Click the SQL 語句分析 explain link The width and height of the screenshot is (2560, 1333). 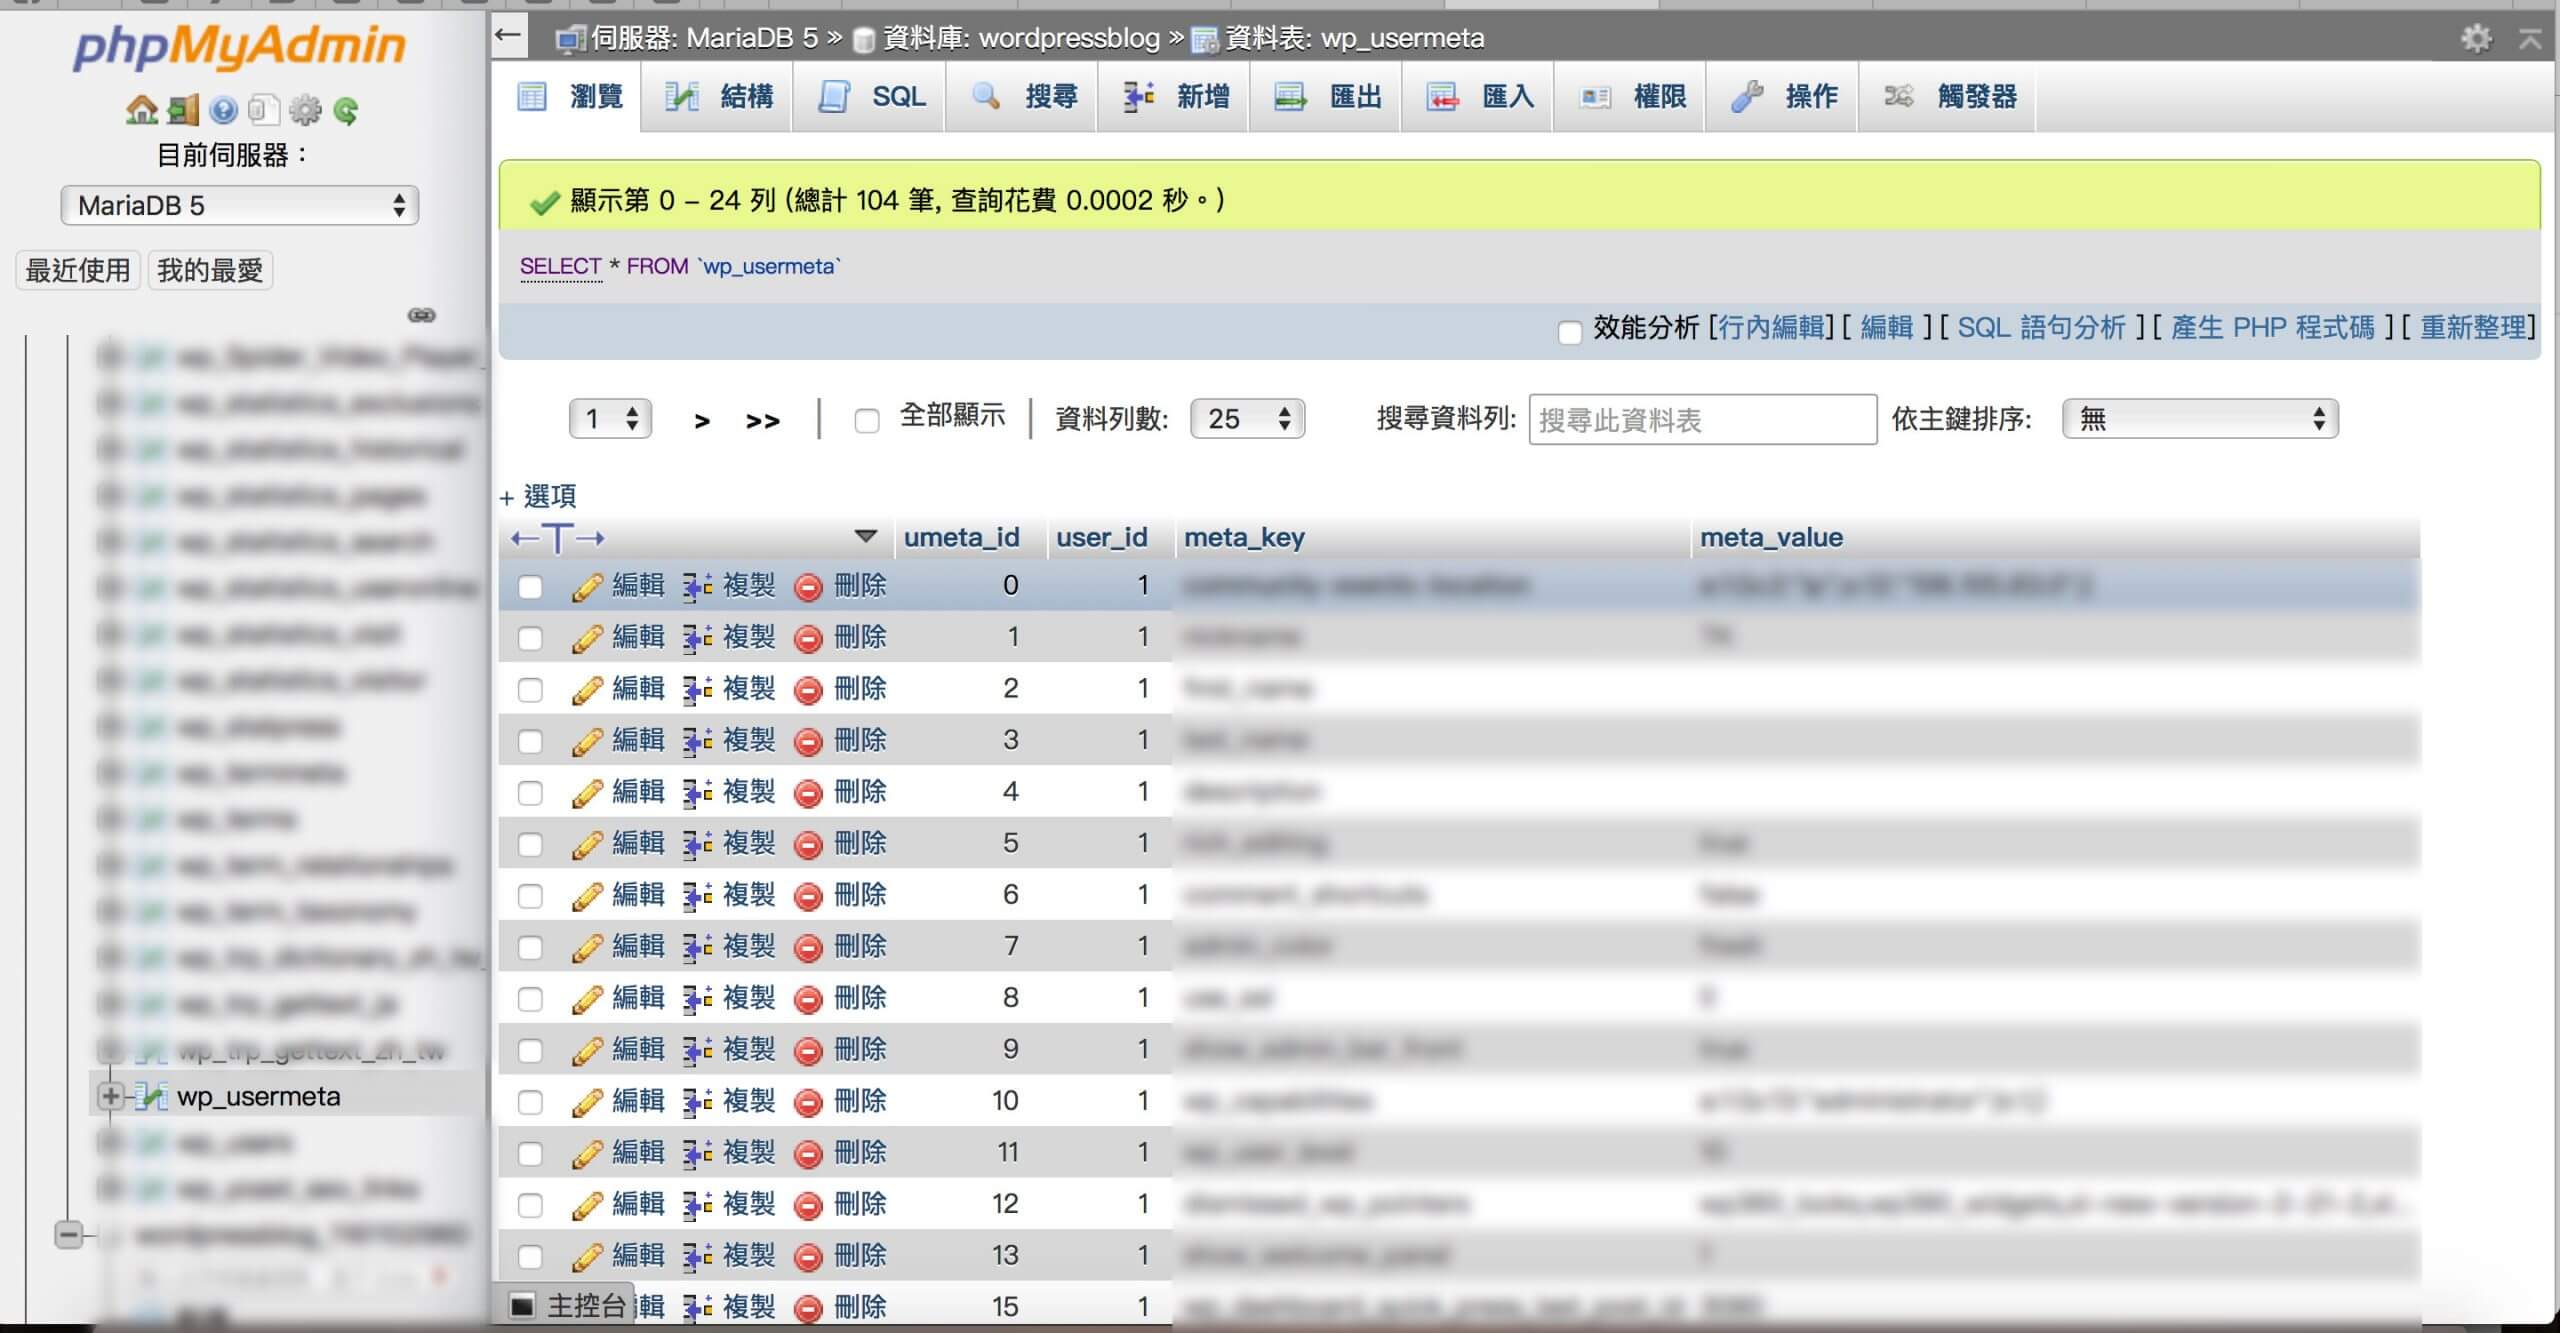[2041, 328]
